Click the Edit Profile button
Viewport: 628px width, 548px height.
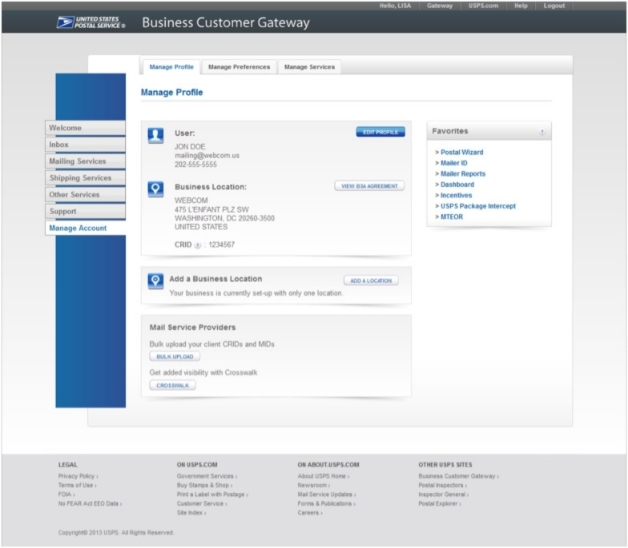coord(380,132)
